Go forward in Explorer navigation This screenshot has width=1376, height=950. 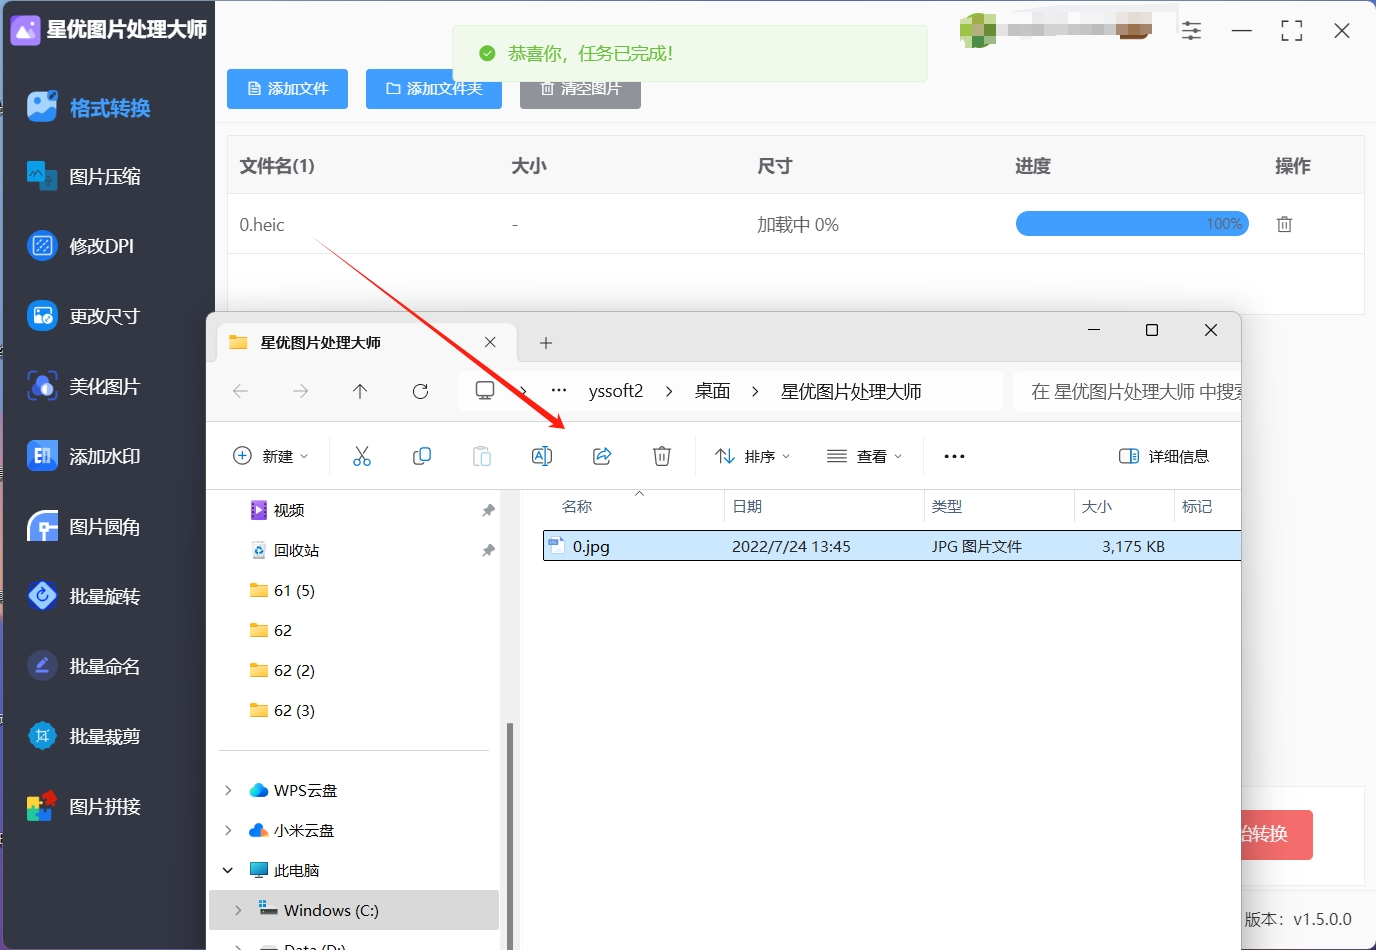(x=300, y=391)
